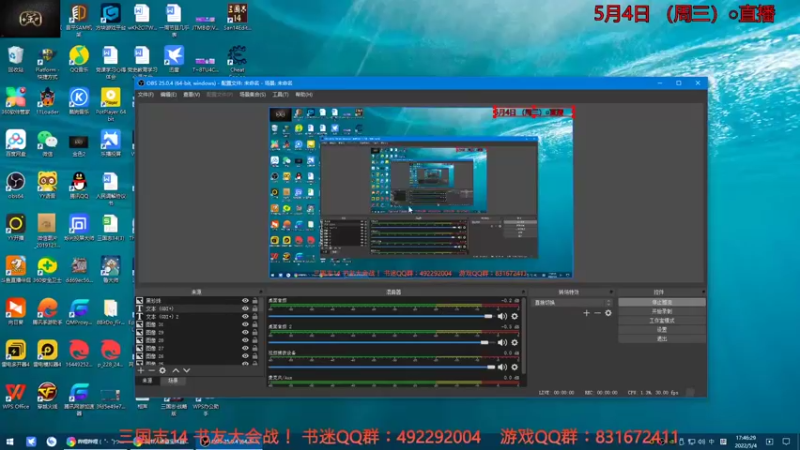Lock the 图像 30 source

[255, 324]
